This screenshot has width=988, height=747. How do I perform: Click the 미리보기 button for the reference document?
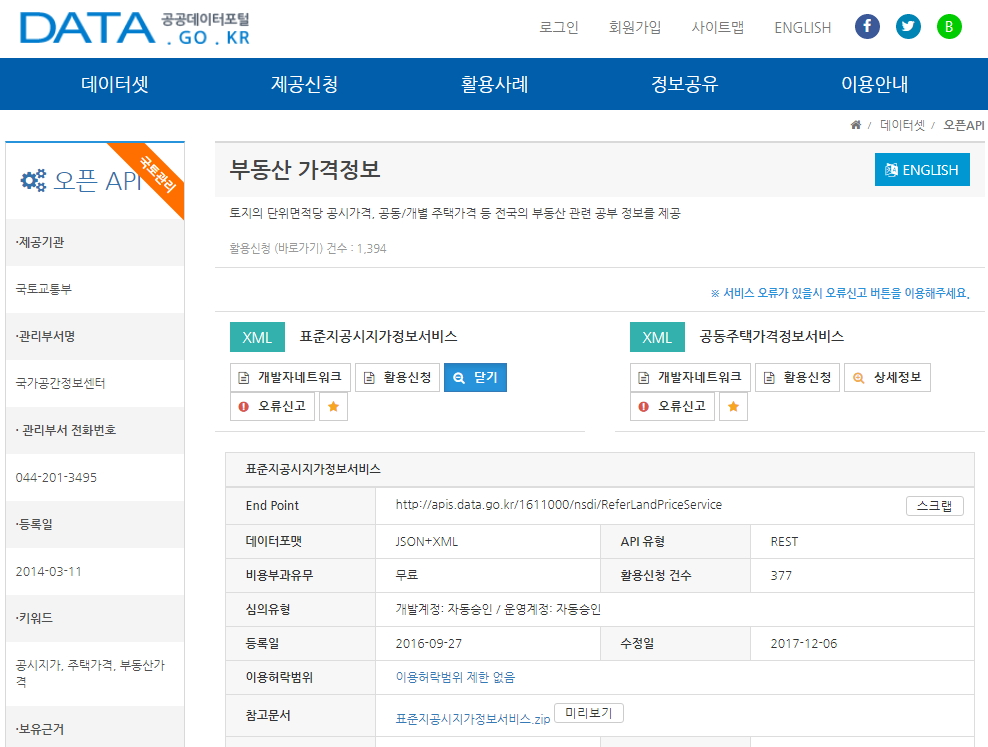[589, 713]
